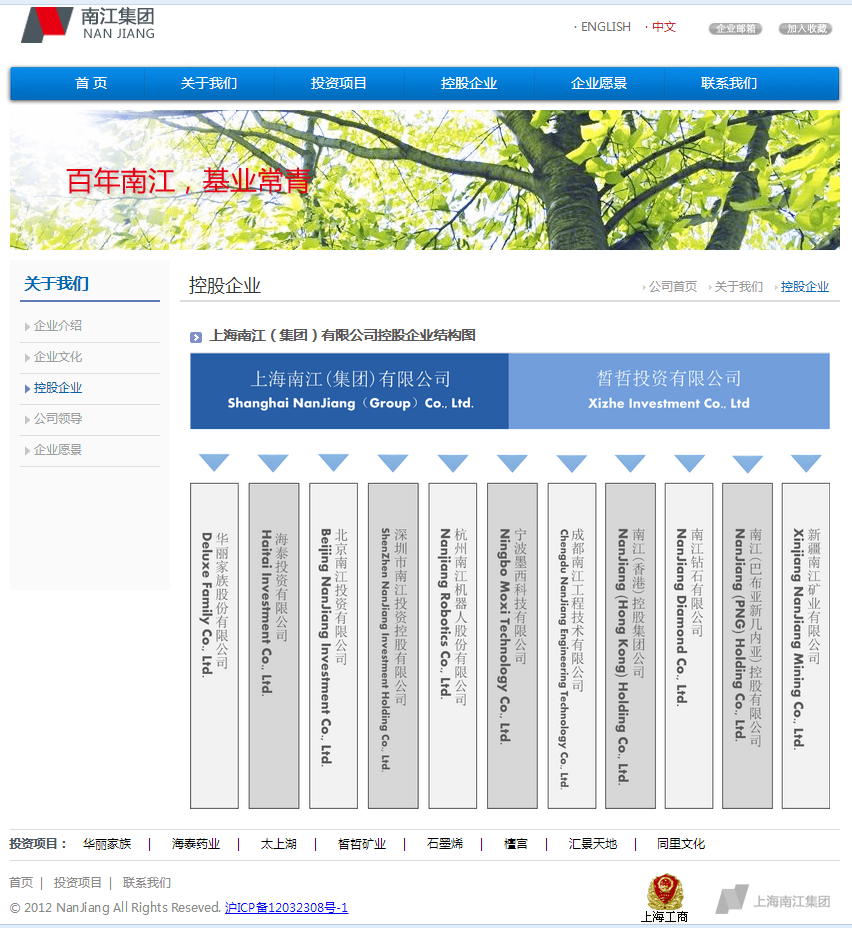This screenshot has width=852, height=928.
Task: Open Nanjiang Robotics Co., Ltd. column
Action: [453, 646]
